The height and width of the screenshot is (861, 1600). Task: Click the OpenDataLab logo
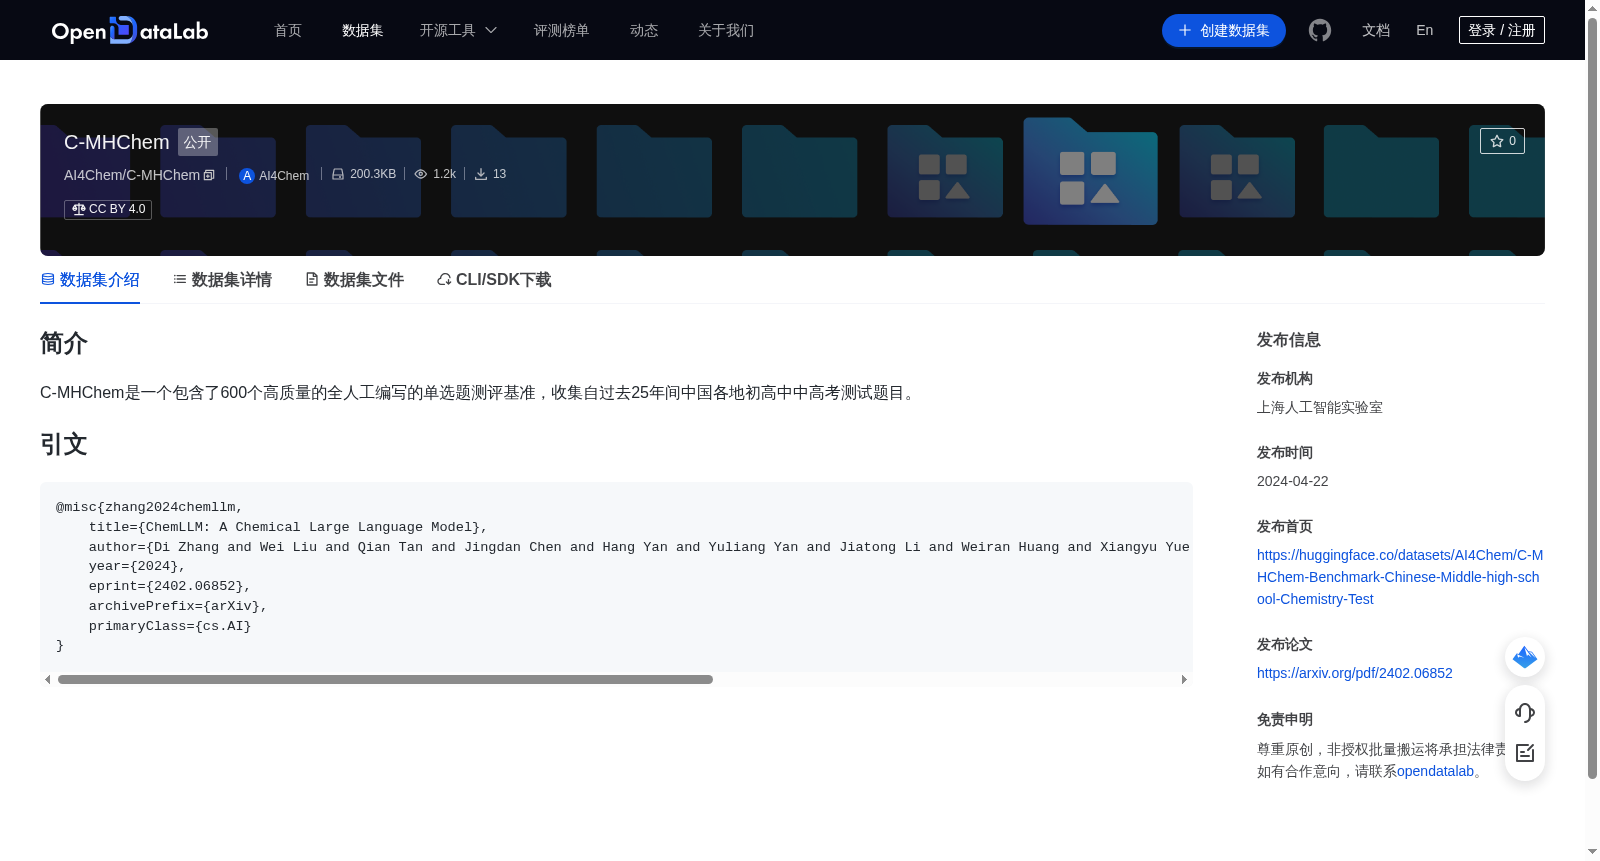click(x=130, y=30)
